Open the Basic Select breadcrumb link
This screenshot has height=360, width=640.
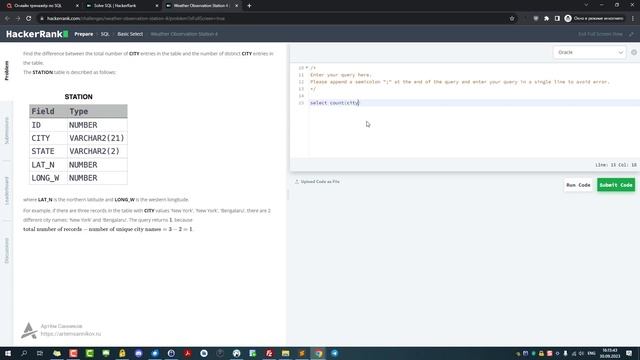click(x=130, y=34)
